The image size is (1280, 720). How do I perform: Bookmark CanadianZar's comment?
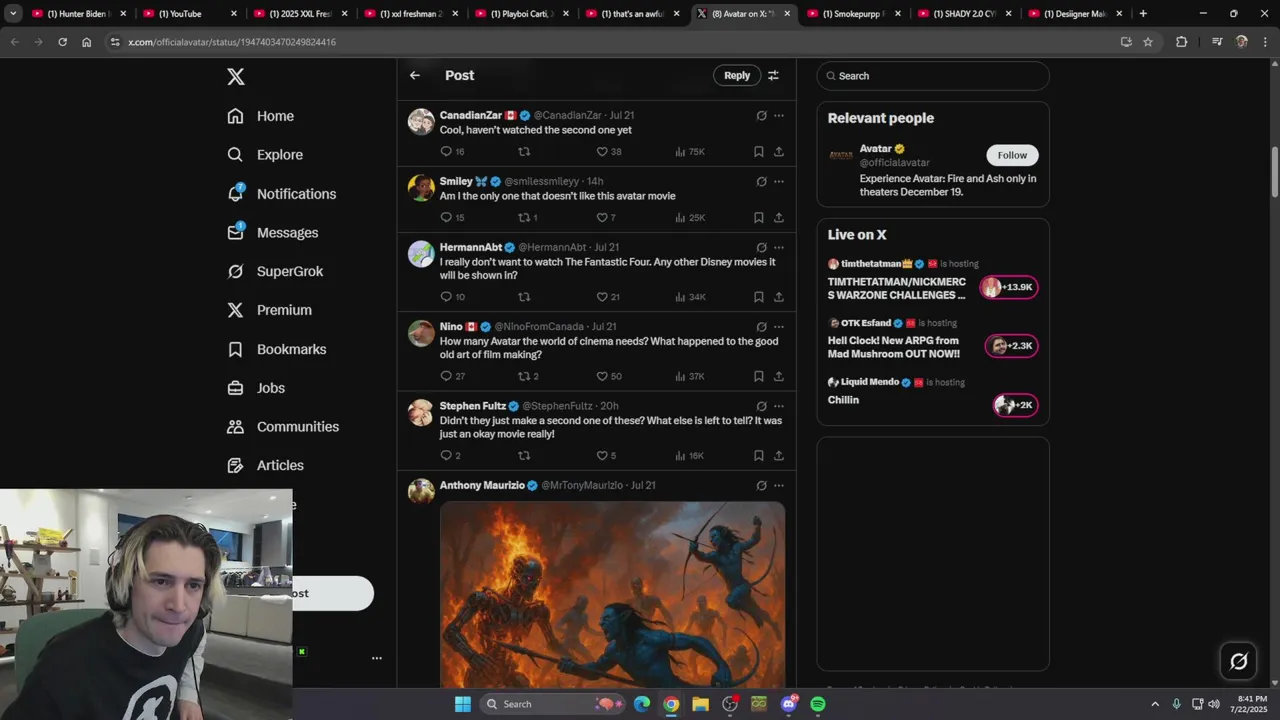pyautogui.click(x=759, y=152)
